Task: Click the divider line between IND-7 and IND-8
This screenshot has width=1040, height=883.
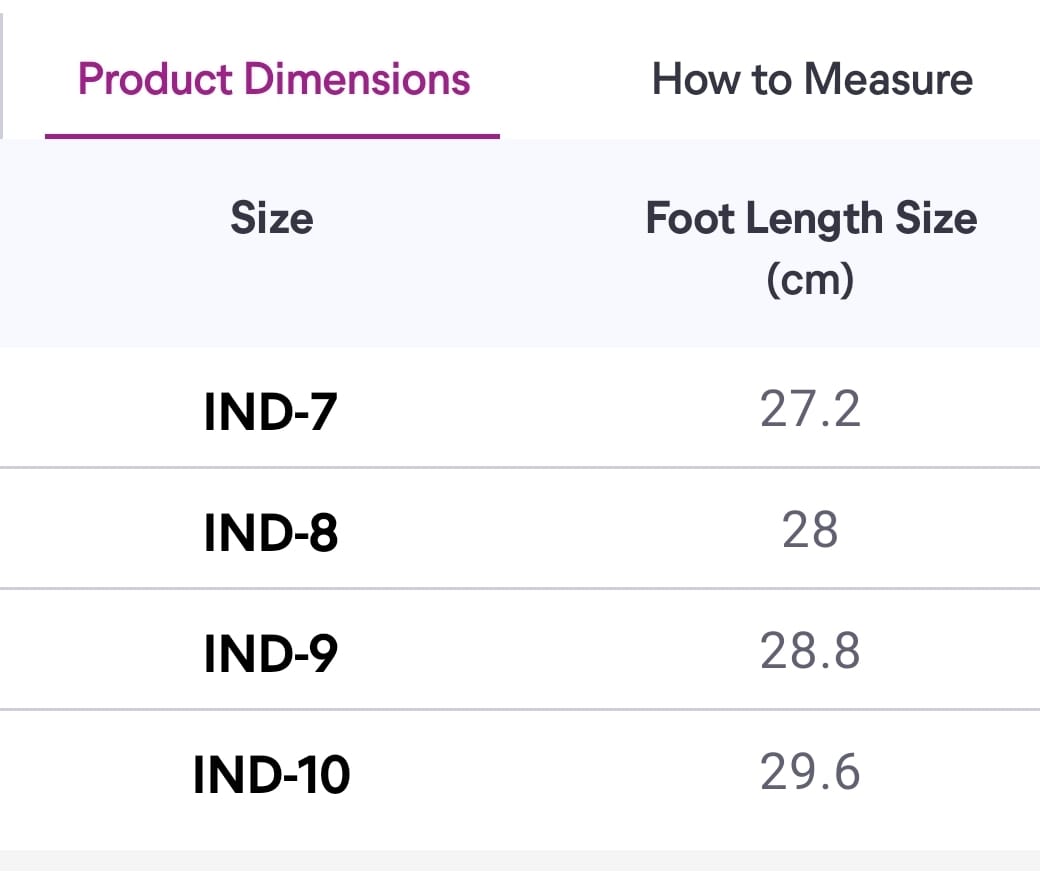Action: (520, 467)
